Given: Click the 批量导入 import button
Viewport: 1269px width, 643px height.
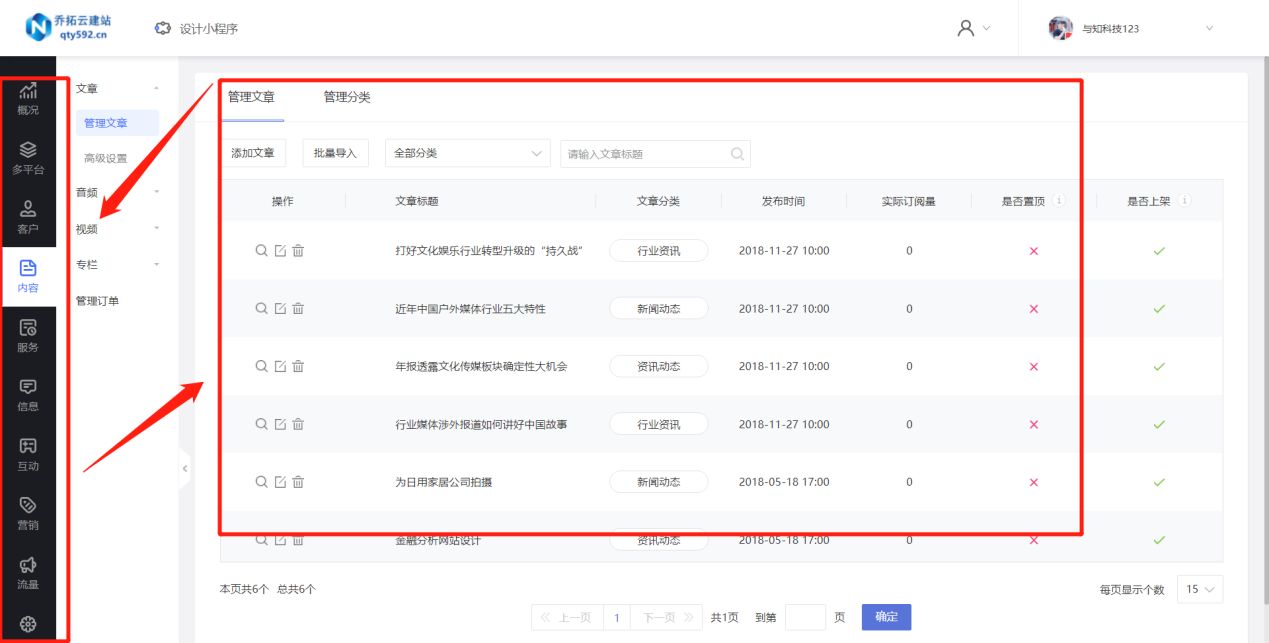Looking at the screenshot, I should click(x=335, y=153).
